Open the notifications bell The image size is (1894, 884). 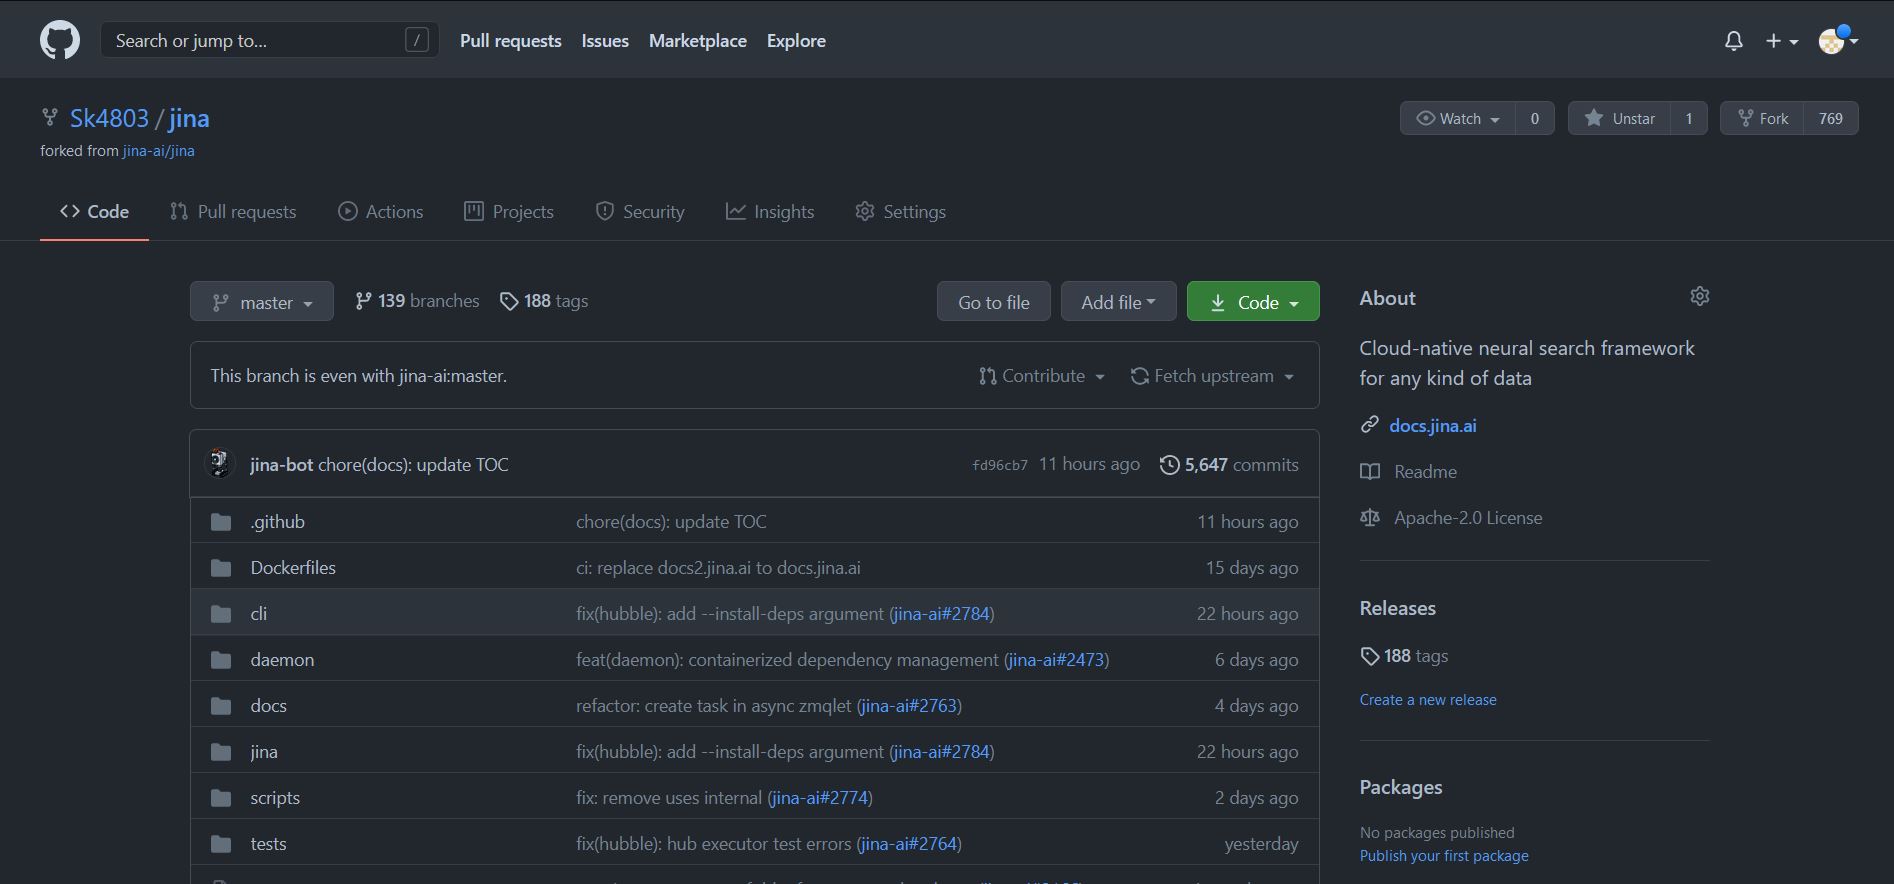(x=1734, y=41)
